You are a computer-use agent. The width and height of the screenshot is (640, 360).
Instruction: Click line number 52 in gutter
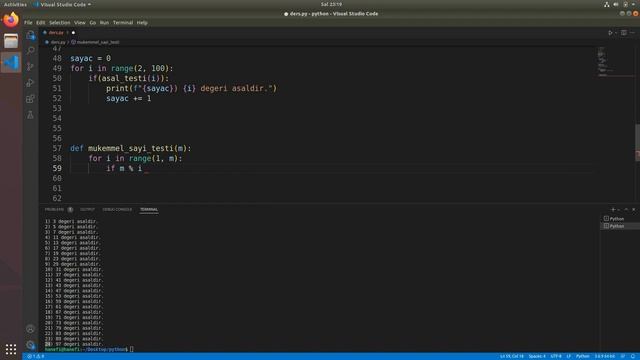point(57,98)
